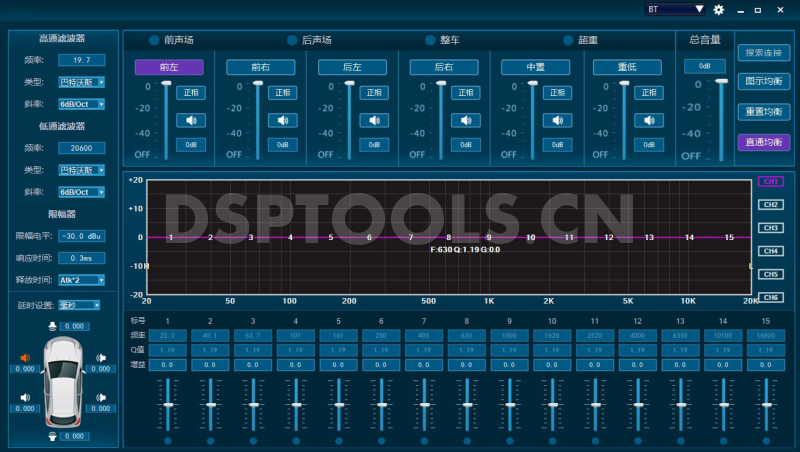Select the orange front-left speaker beside car
The image size is (800, 452).
25,358
